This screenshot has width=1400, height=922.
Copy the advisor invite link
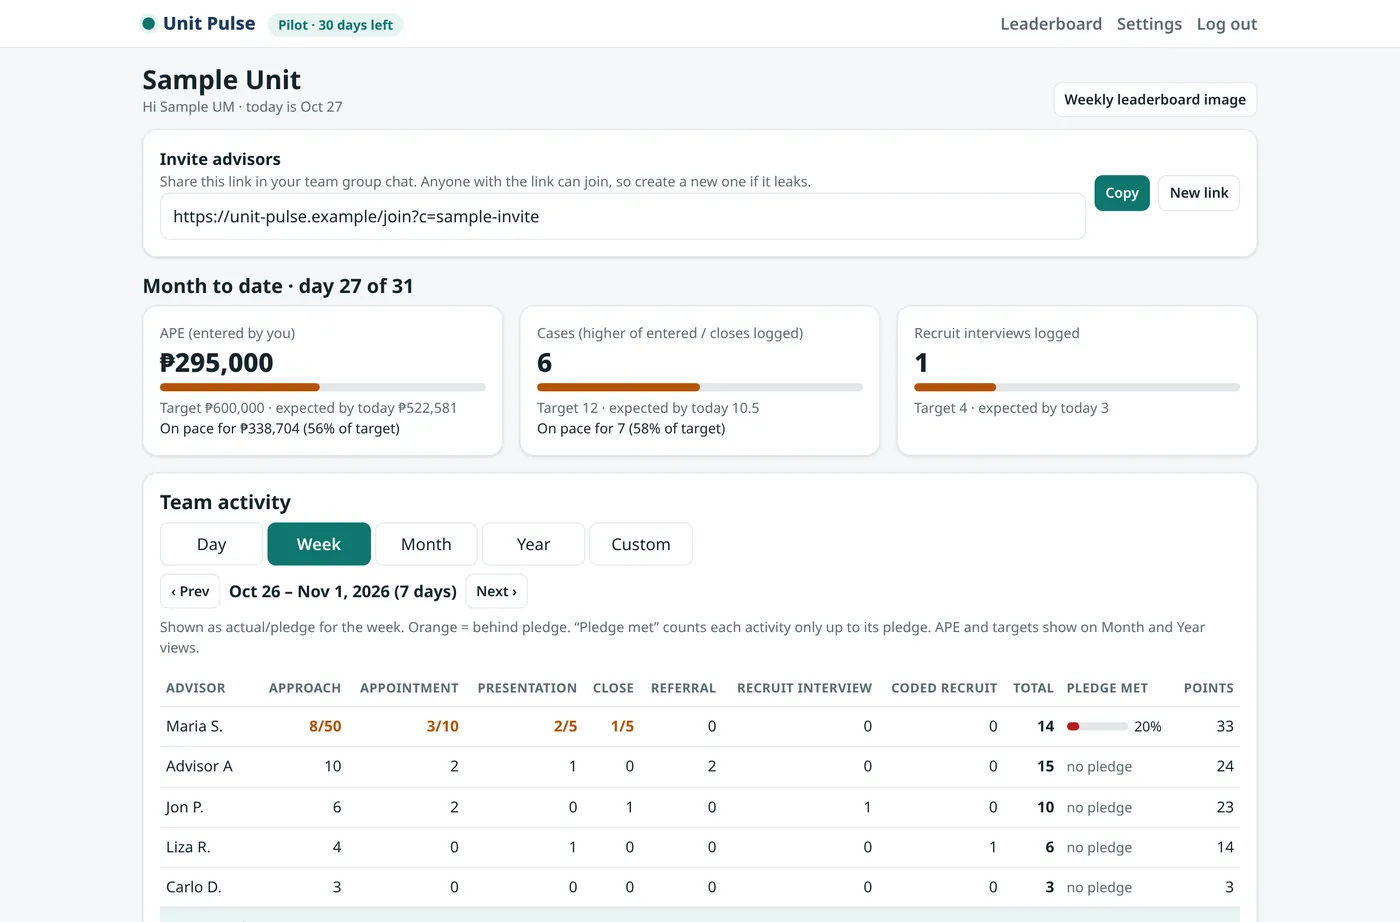click(x=1122, y=193)
